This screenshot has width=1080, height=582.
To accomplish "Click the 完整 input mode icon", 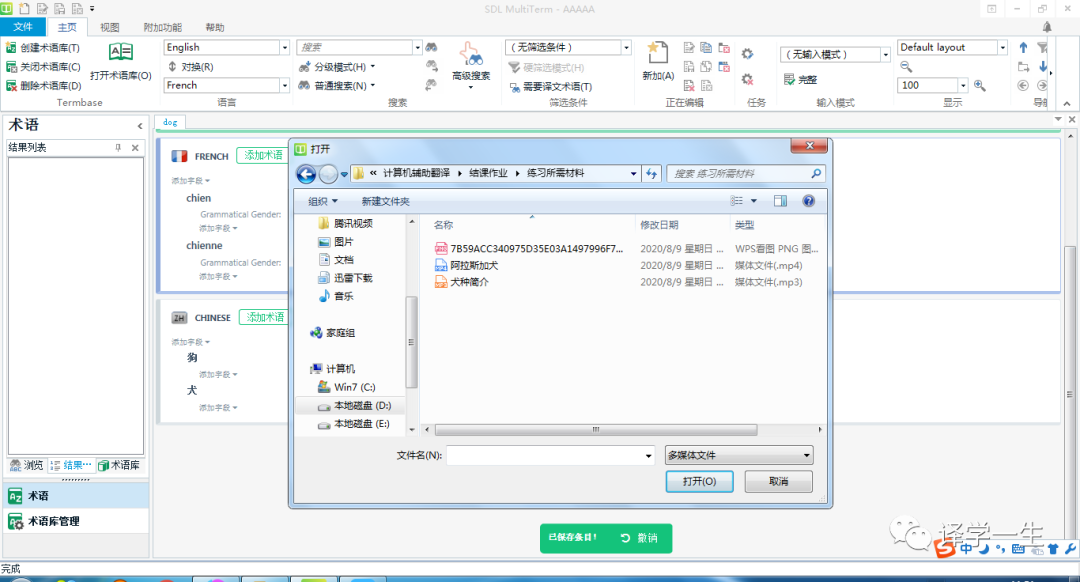I will click(789, 79).
